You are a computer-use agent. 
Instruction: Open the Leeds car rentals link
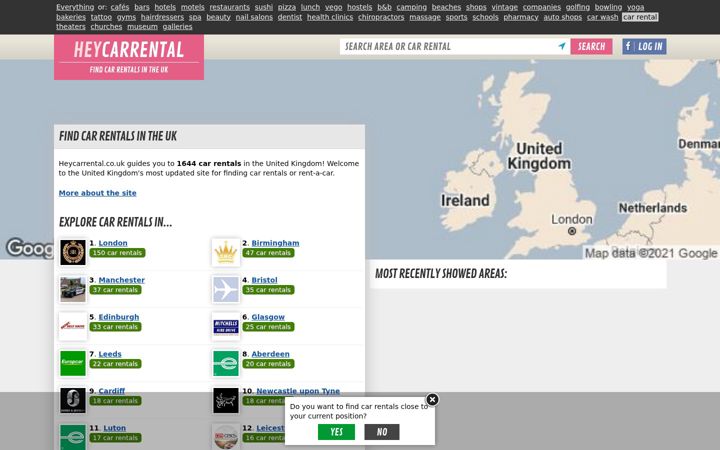pos(110,354)
